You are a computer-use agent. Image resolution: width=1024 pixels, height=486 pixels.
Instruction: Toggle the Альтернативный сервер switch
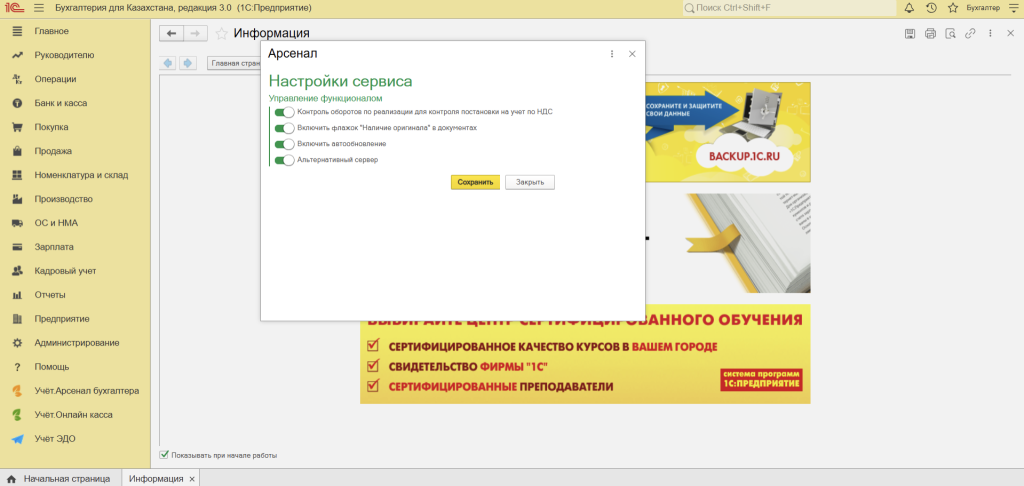pos(284,160)
